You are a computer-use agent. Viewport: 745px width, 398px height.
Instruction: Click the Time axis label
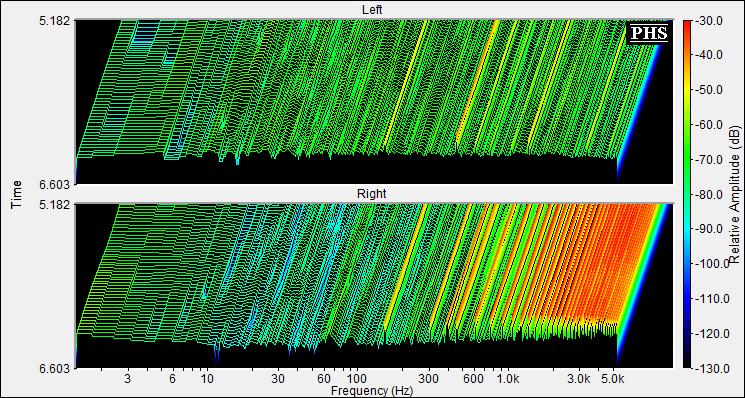click(x=17, y=194)
